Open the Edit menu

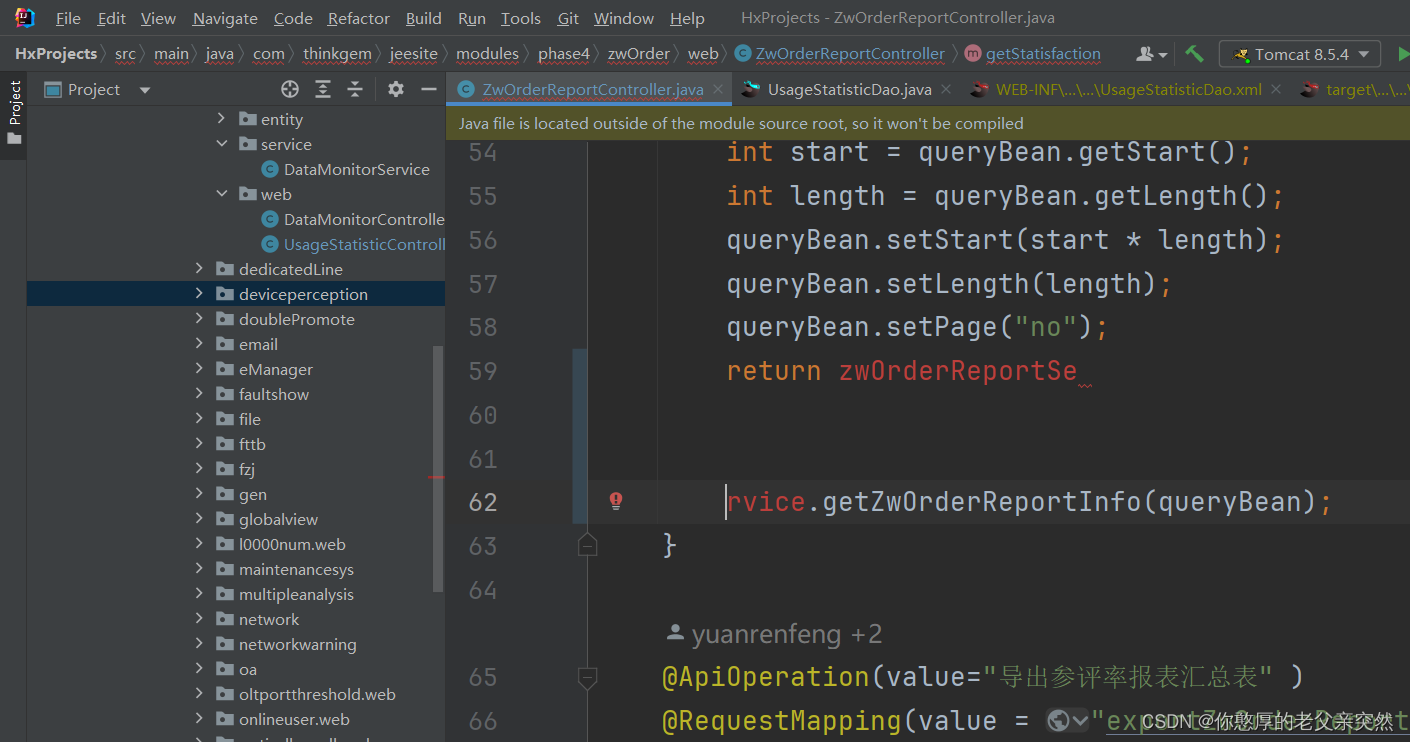coord(112,18)
